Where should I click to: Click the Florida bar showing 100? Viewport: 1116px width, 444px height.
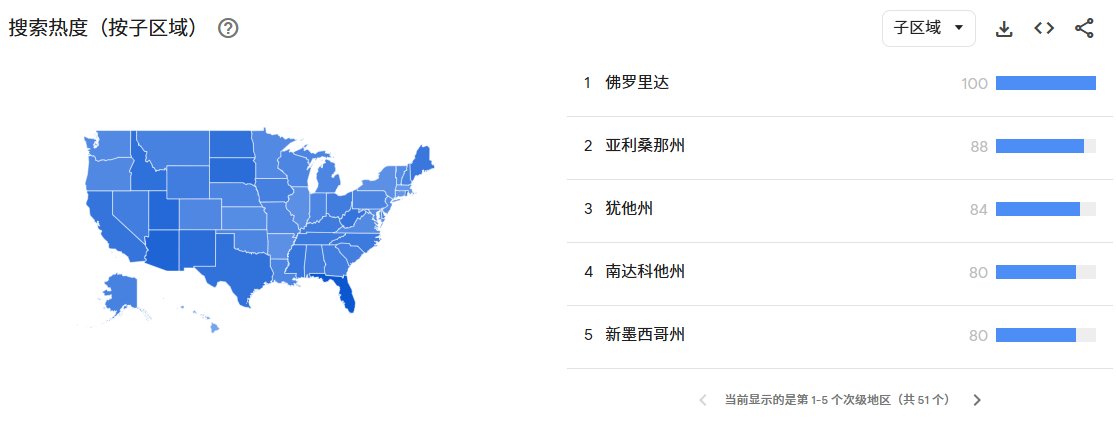1045,83
